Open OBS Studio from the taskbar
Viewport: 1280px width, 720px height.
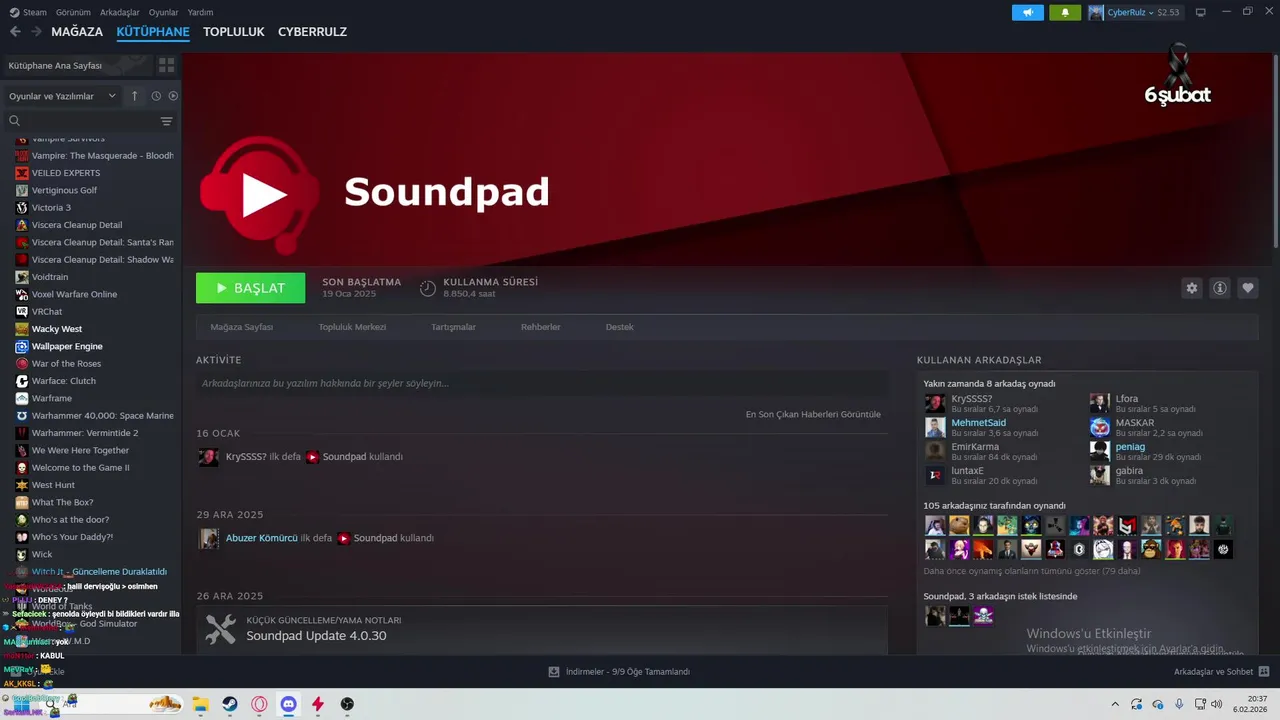pos(347,704)
